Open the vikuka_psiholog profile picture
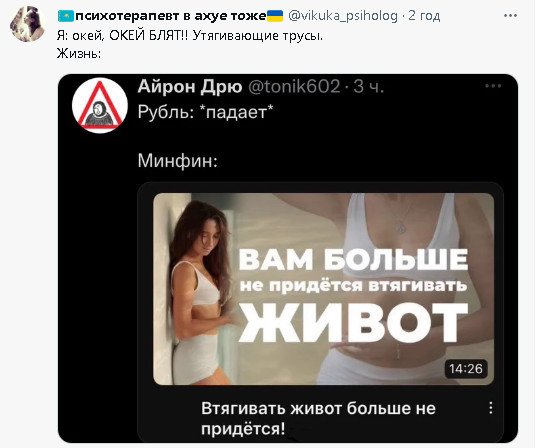The width and height of the screenshot is (551, 448). pos(28,24)
